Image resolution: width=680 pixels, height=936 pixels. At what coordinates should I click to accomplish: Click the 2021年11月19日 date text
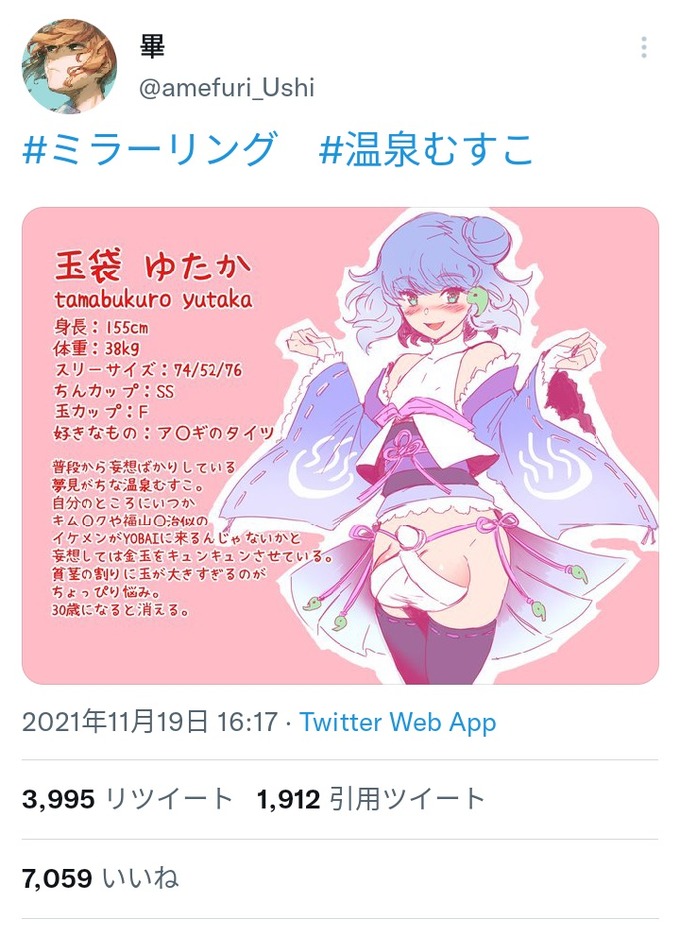115,722
